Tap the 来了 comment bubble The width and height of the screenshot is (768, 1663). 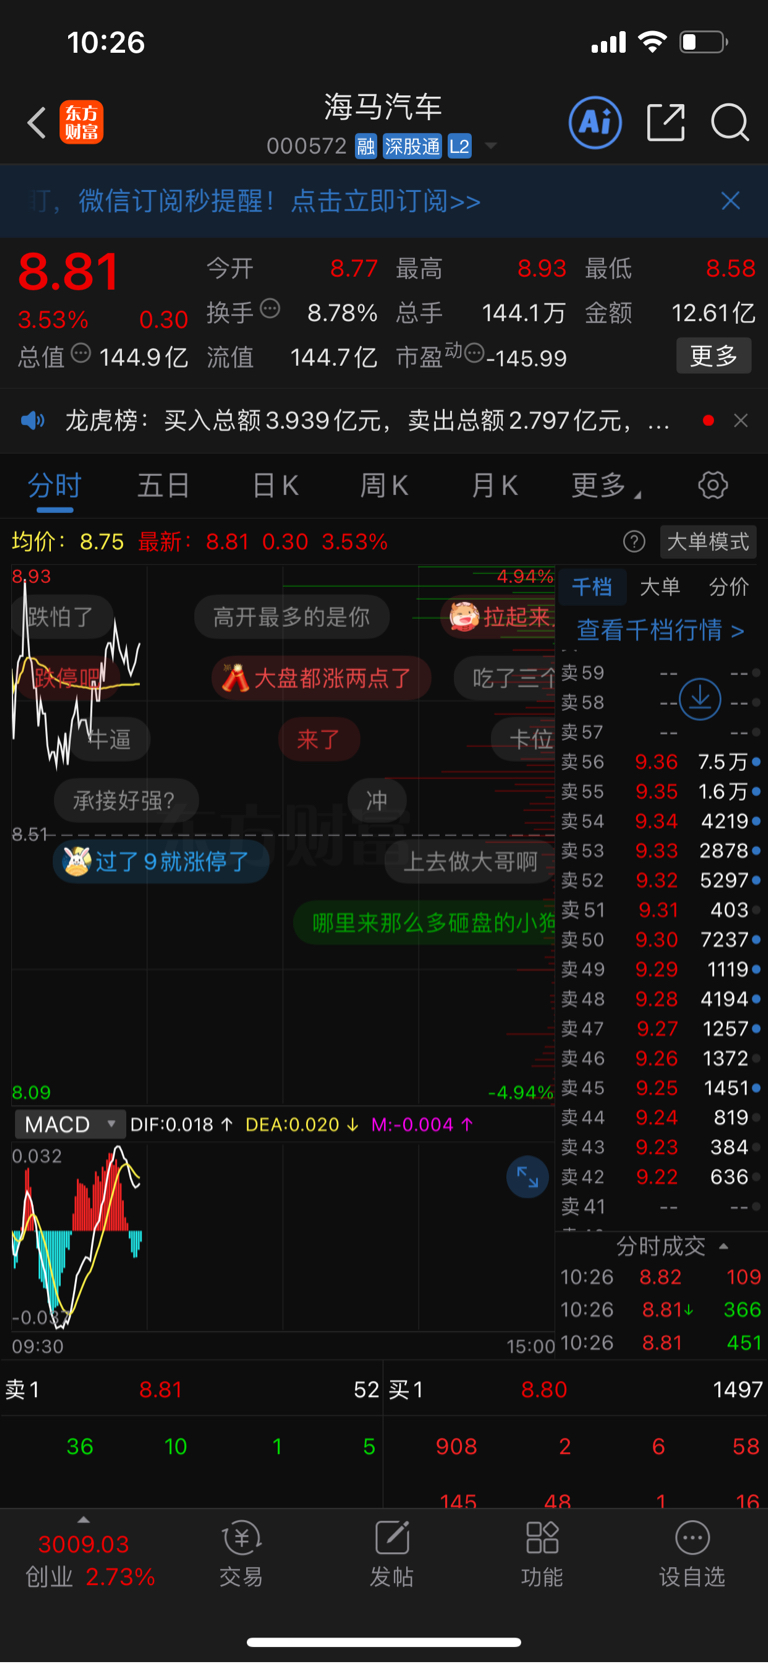tap(319, 739)
